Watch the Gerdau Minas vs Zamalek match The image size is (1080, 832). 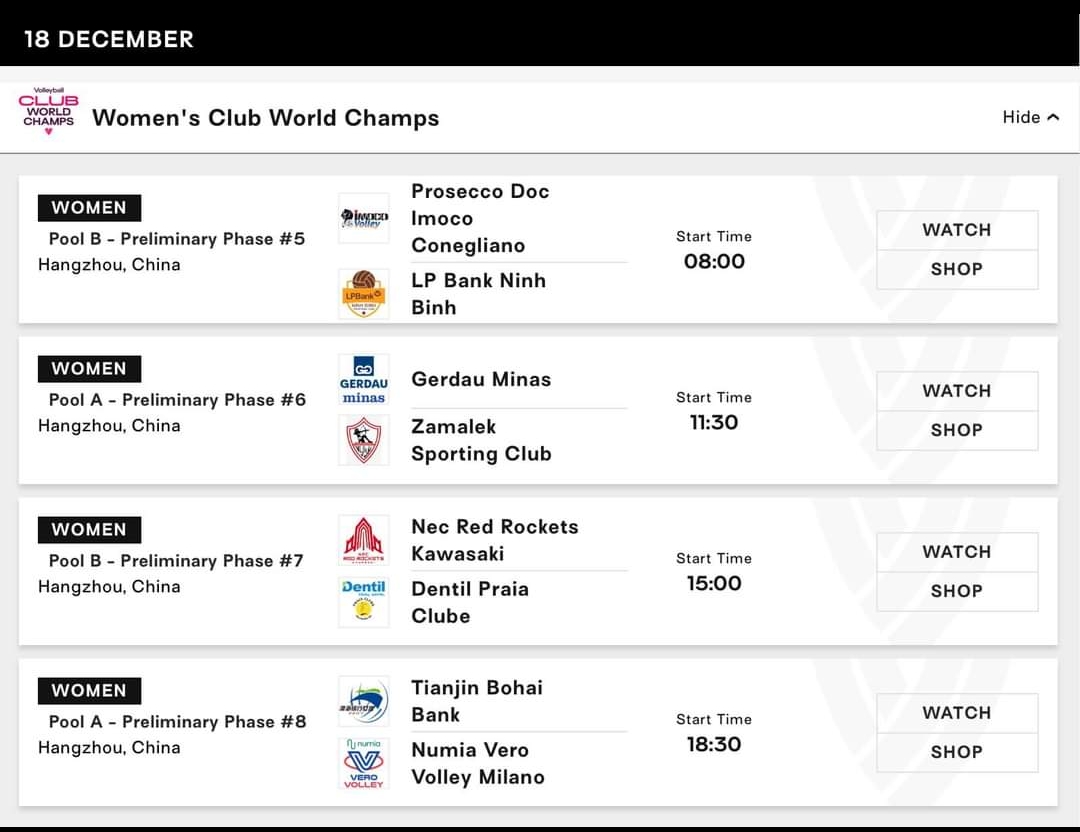click(957, 391)
